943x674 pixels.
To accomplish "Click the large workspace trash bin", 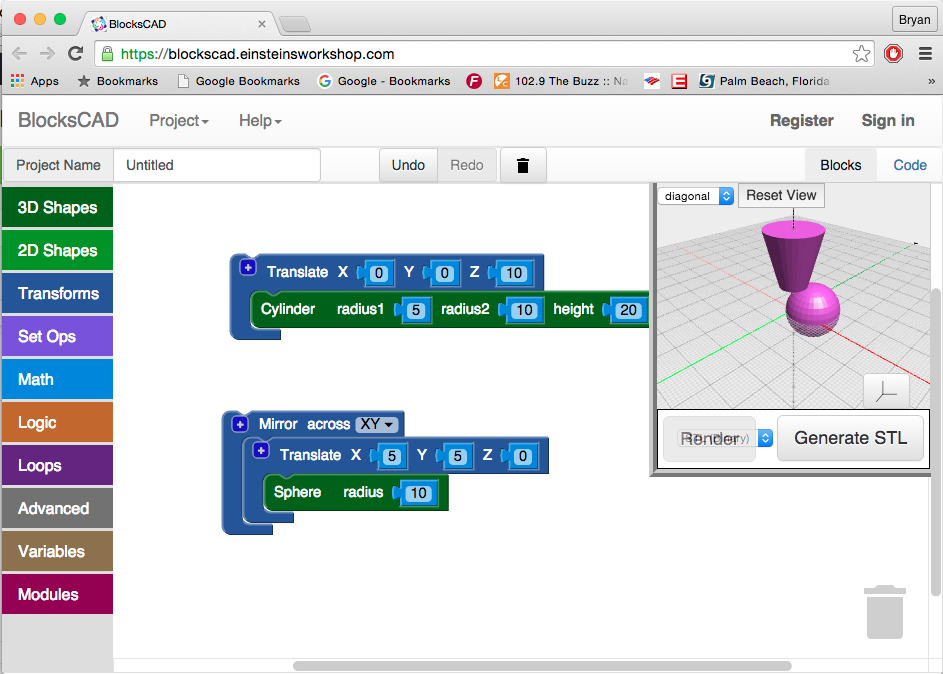I will (x=885, y=612).
